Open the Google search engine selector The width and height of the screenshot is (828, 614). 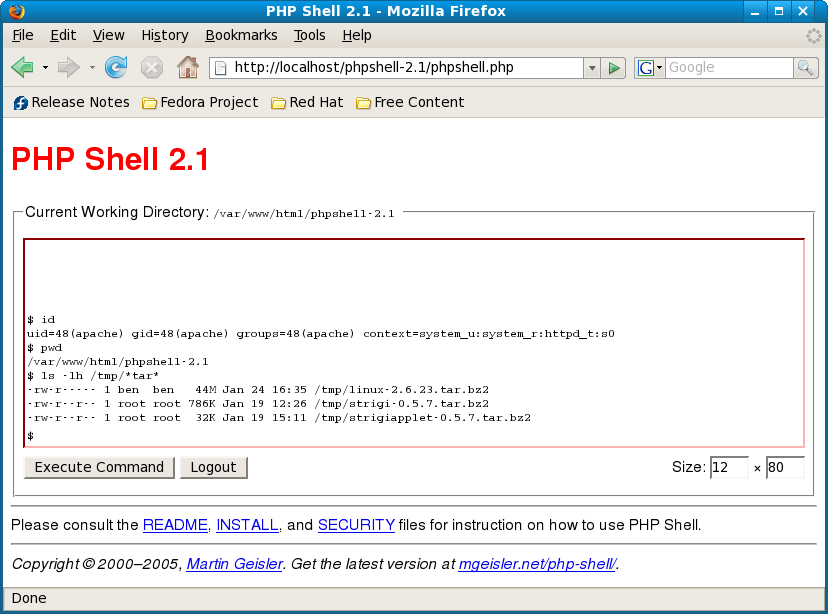(x=650, y=68)
